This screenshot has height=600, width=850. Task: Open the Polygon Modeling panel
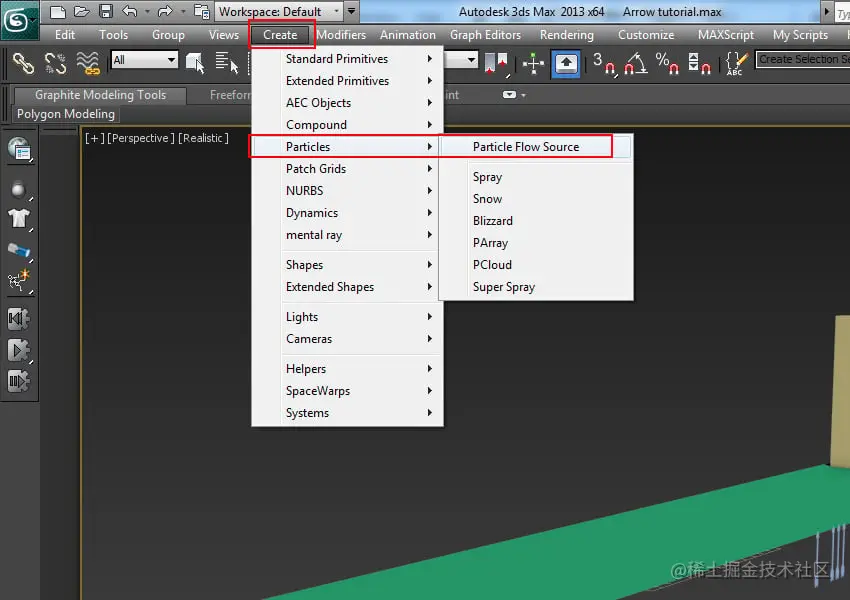tap(66, 114)
